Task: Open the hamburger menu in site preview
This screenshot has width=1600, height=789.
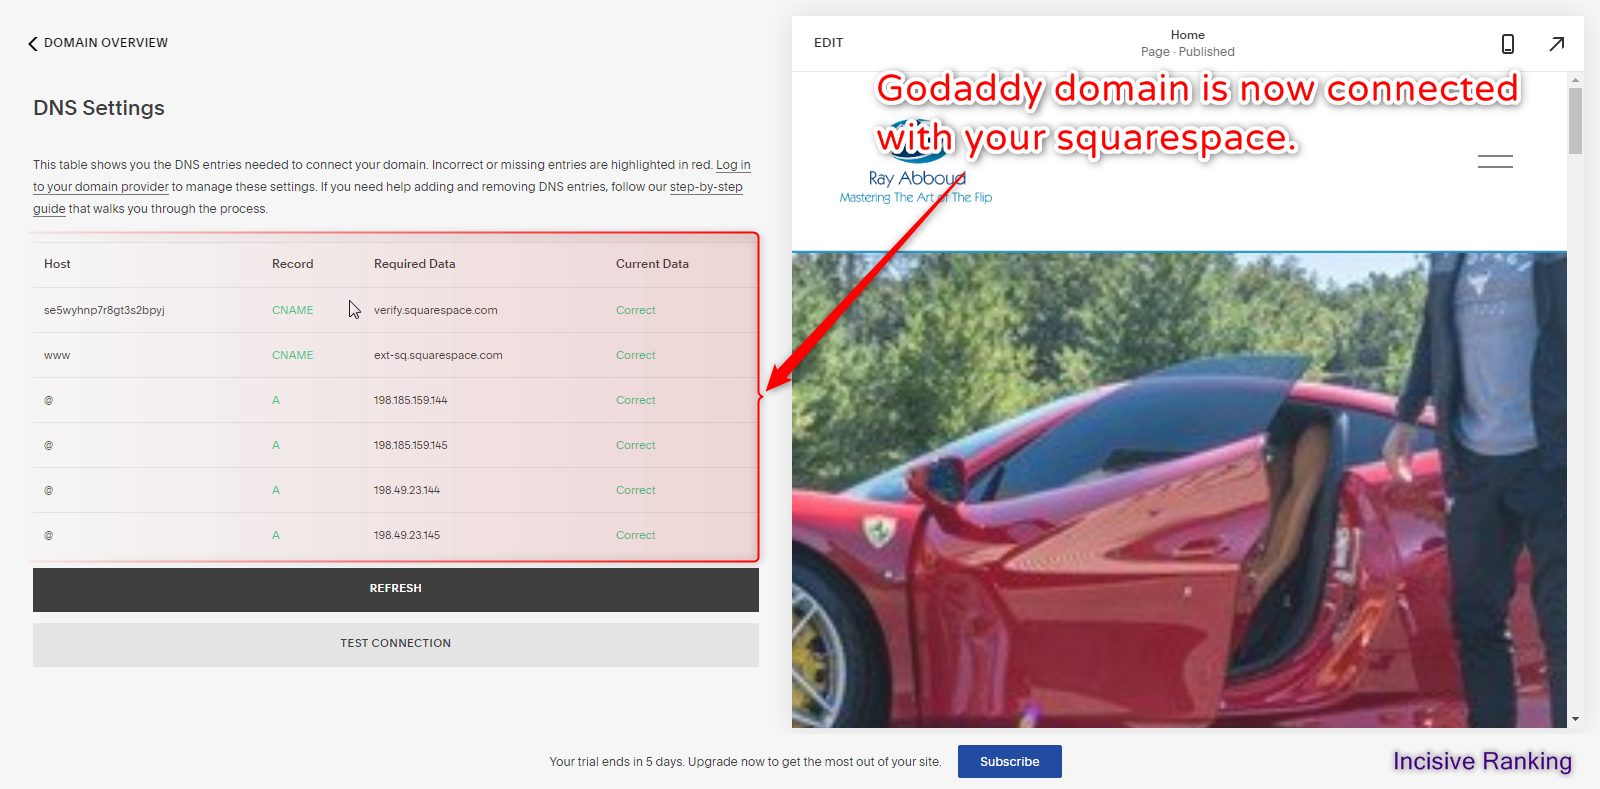Action: [1495, 161]
